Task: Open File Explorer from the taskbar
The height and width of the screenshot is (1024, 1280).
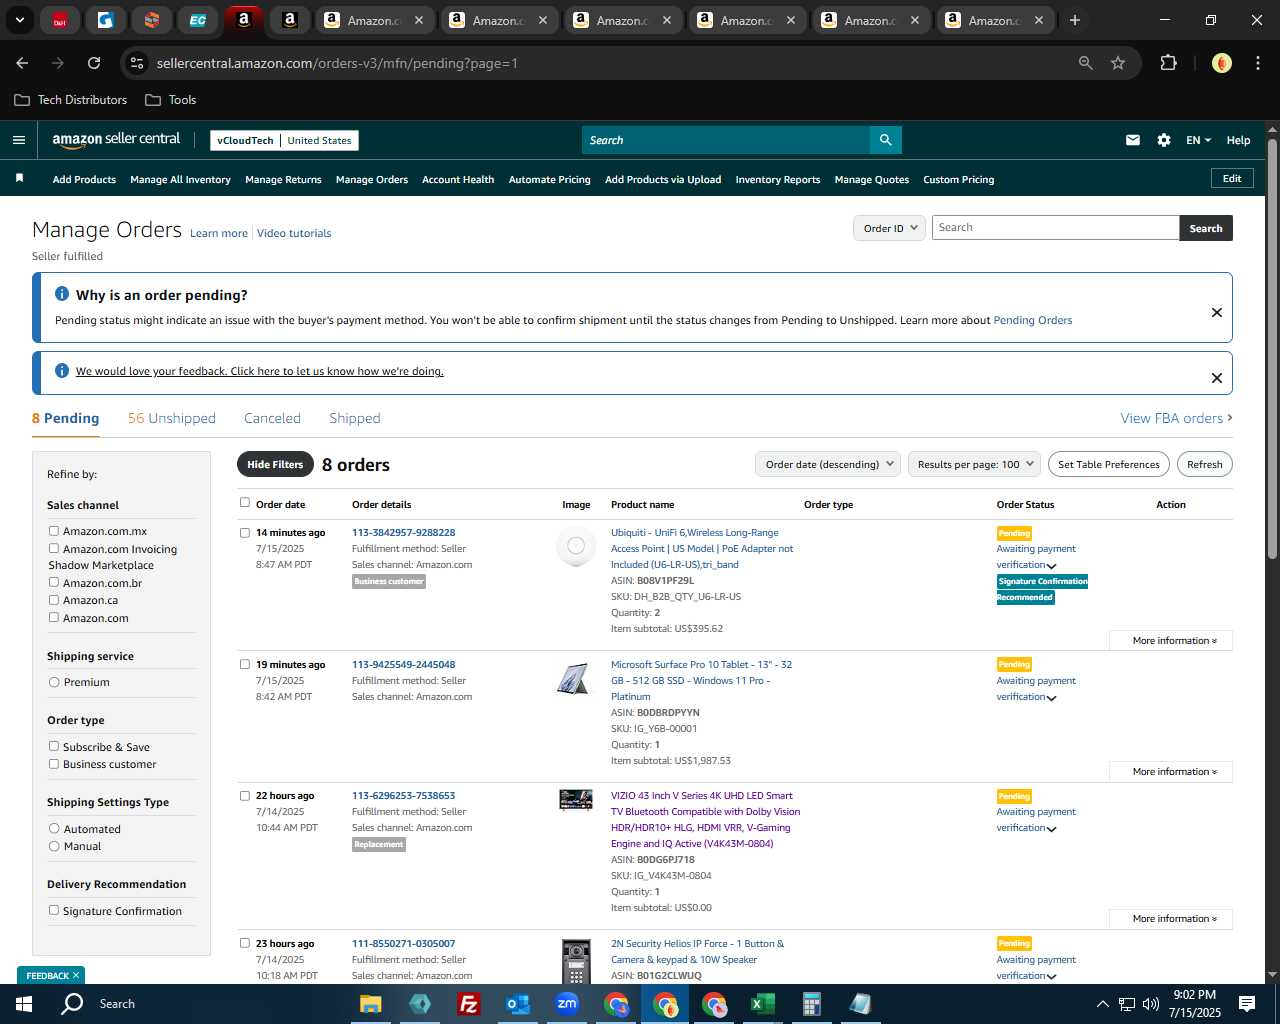Action: pyautogui.click(x=371, y=1004)
